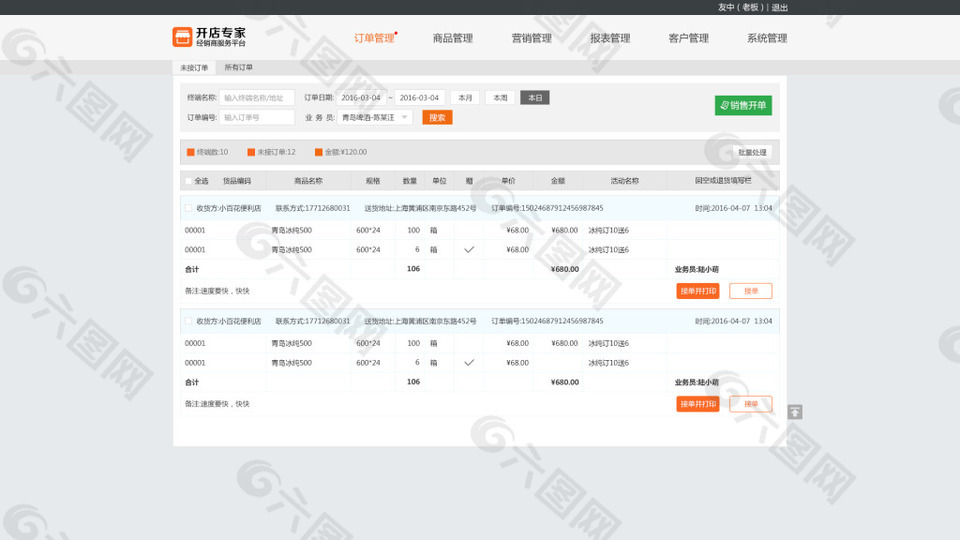
Task: Click the first order's 送货地址 text
Action: [x=421, y=208]
